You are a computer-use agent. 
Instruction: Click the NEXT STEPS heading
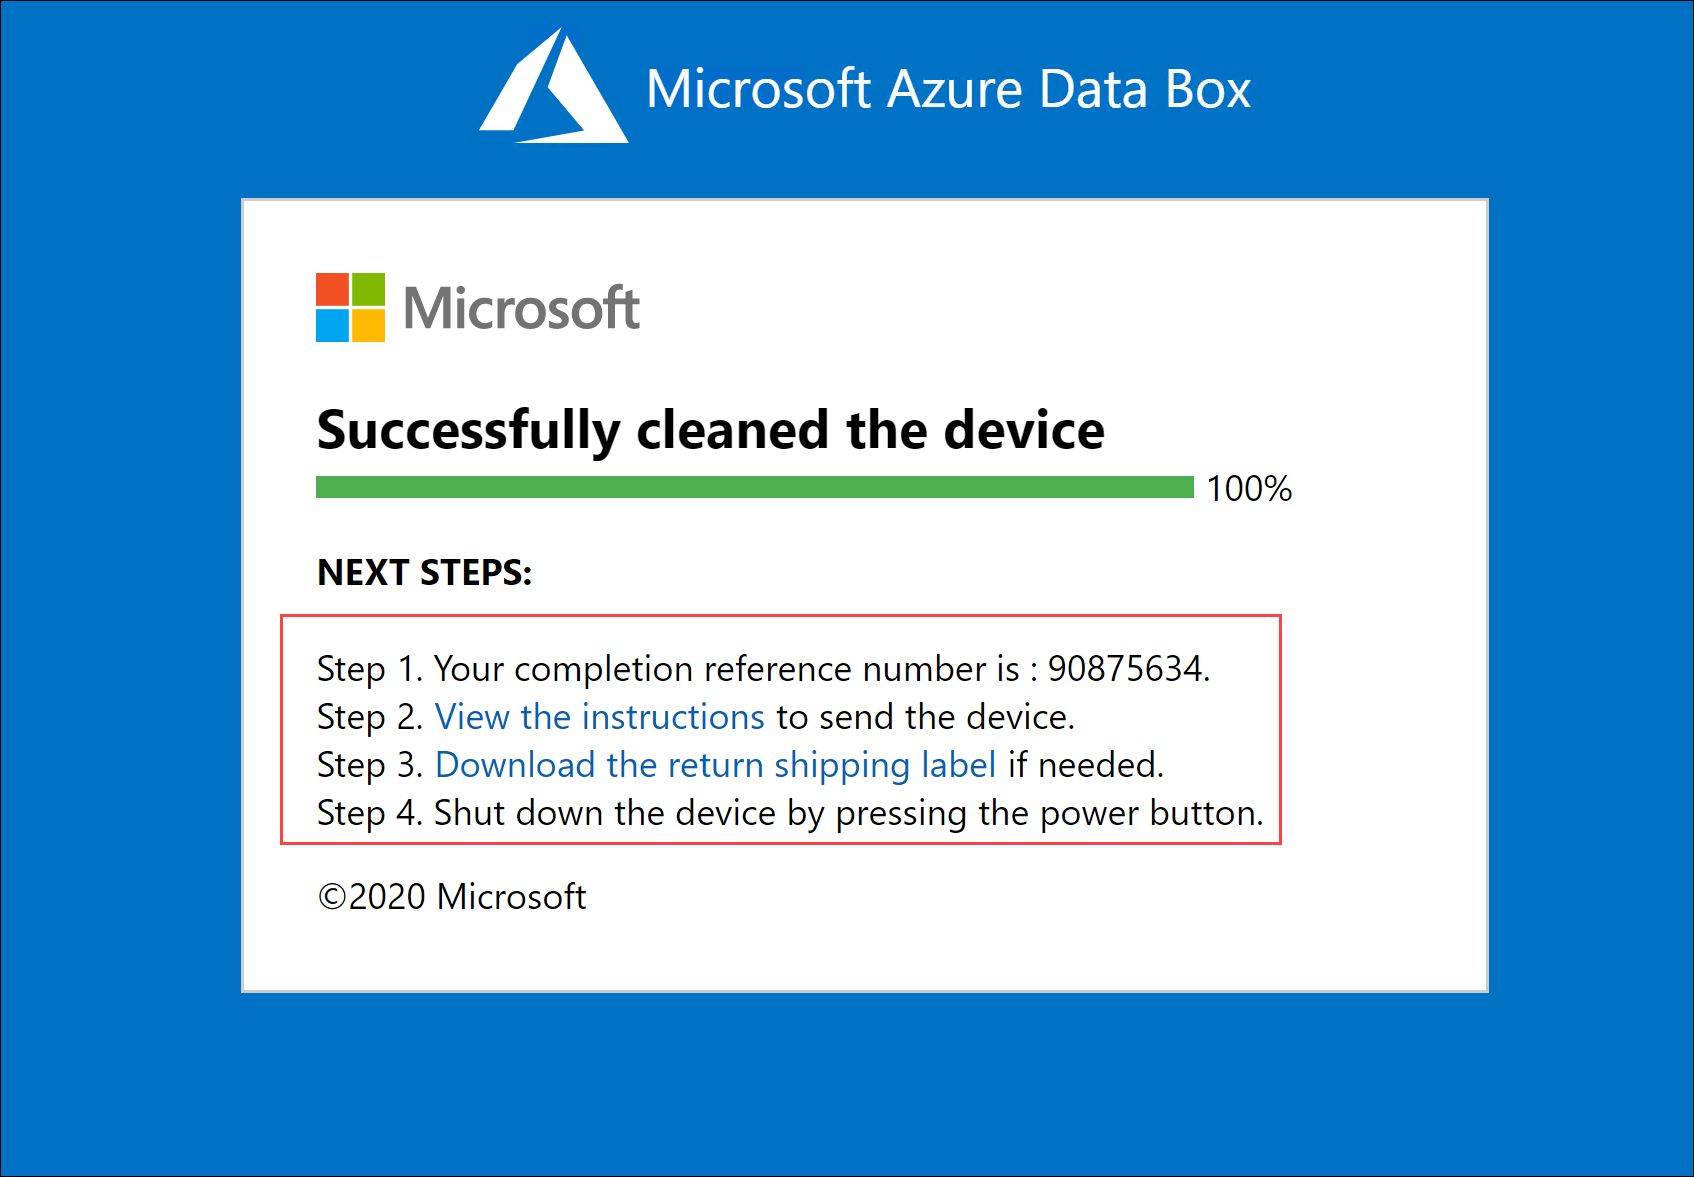point(425,573)
